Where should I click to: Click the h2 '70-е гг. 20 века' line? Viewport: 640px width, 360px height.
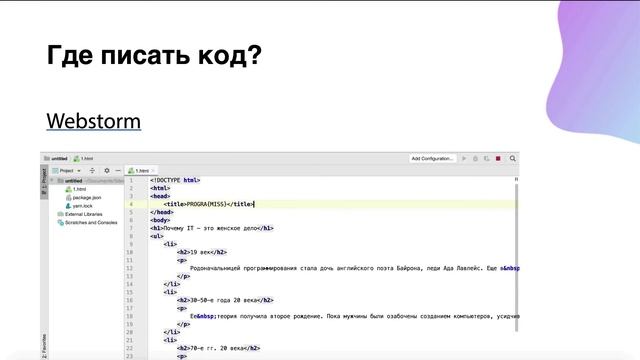pos(219,348)
